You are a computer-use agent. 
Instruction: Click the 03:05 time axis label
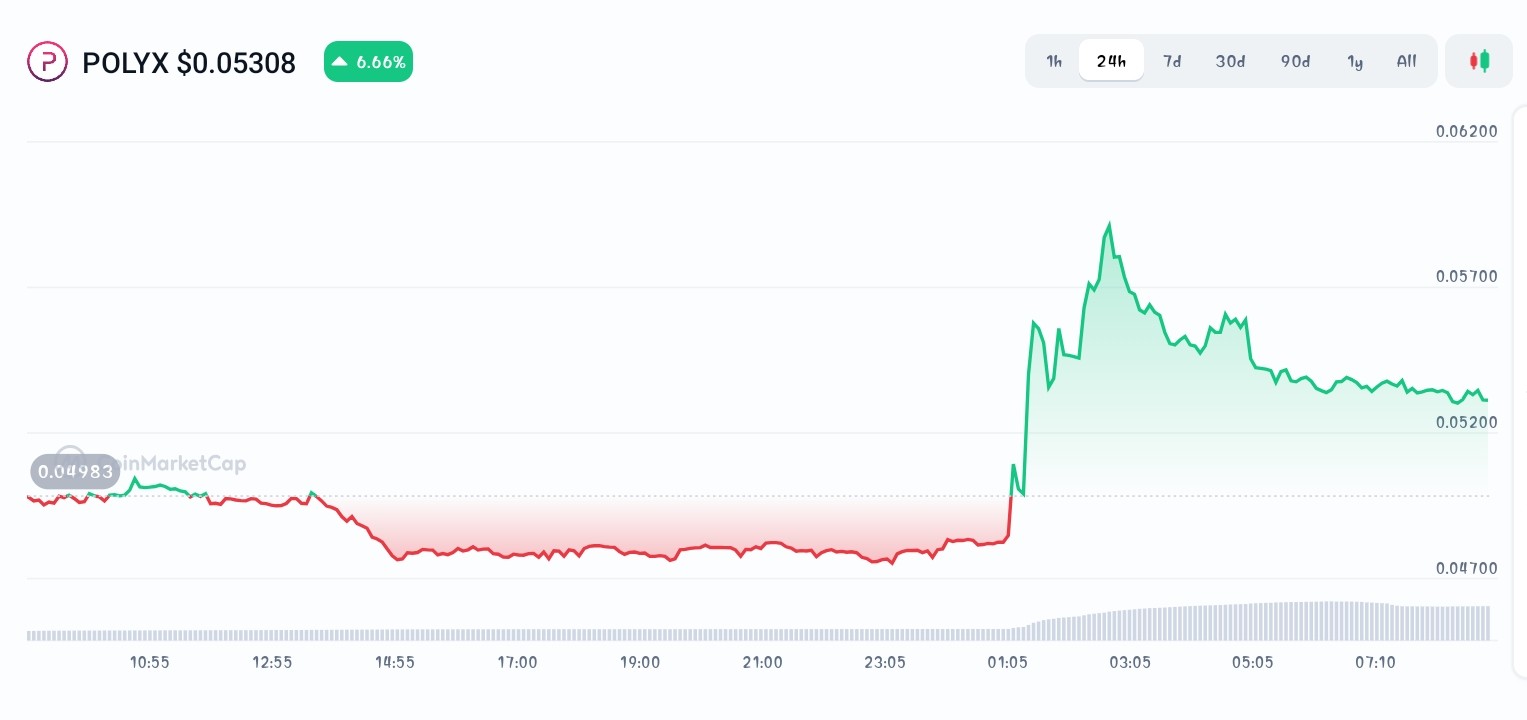coord(1130,662)
